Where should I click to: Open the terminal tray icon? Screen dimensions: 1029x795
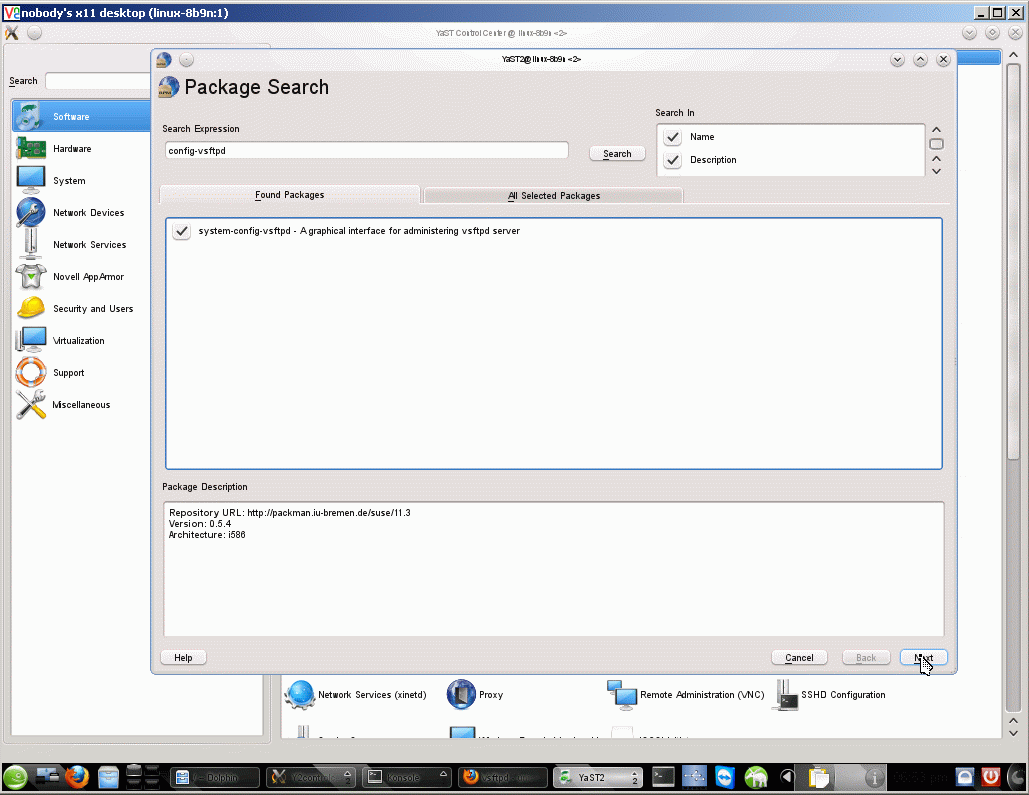click(663, 778)
